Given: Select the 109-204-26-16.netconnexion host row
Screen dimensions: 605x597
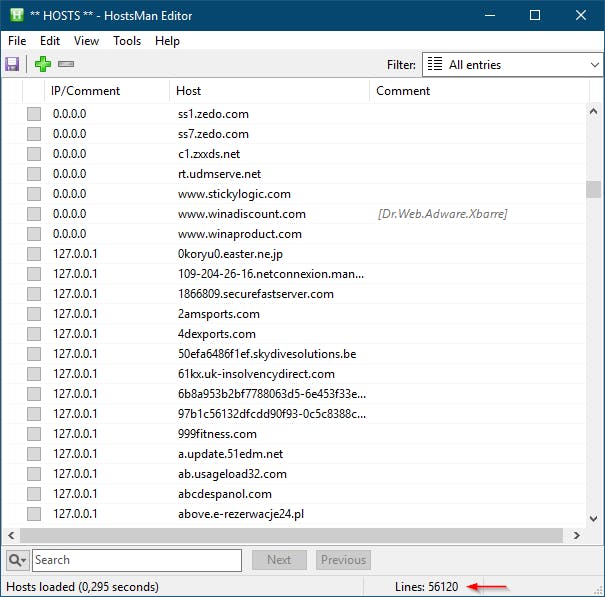Looking at the screenshot, I should coord(296,274).
